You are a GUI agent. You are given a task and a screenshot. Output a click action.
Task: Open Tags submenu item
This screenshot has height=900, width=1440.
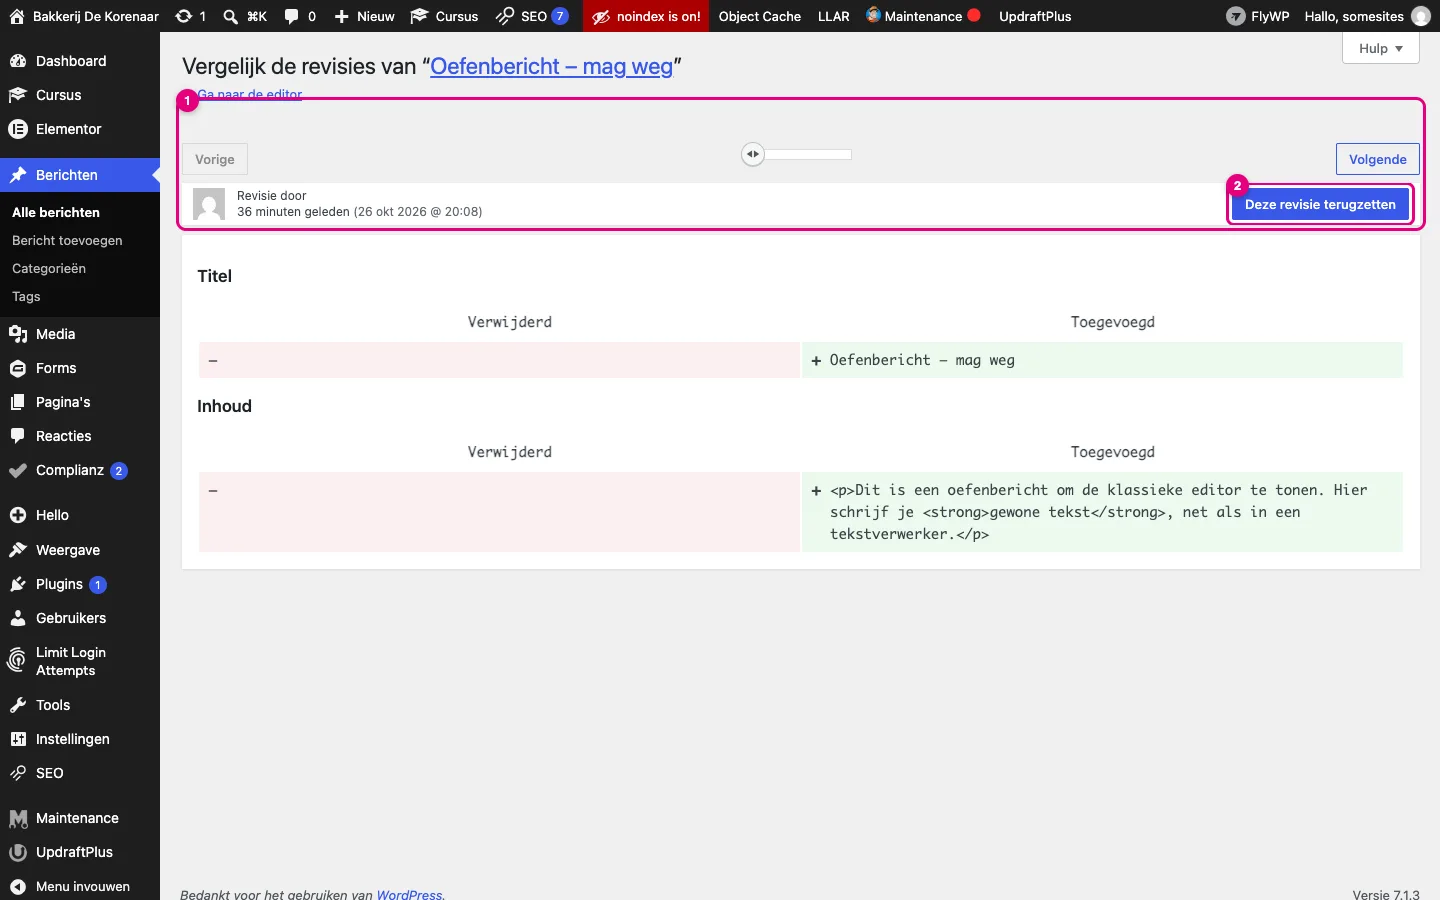[26, 296]
